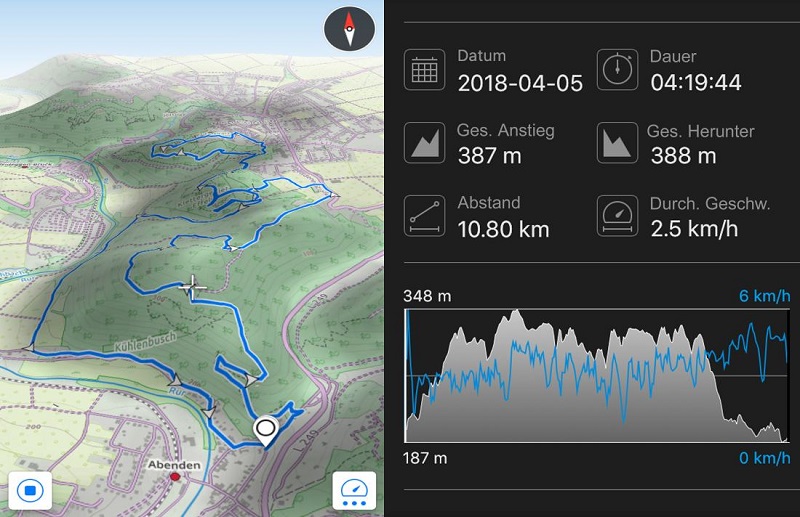The width and height of the screenshot is (800, 517).
Task: Select the duration value 04:19:44
Action: point(695,83)
